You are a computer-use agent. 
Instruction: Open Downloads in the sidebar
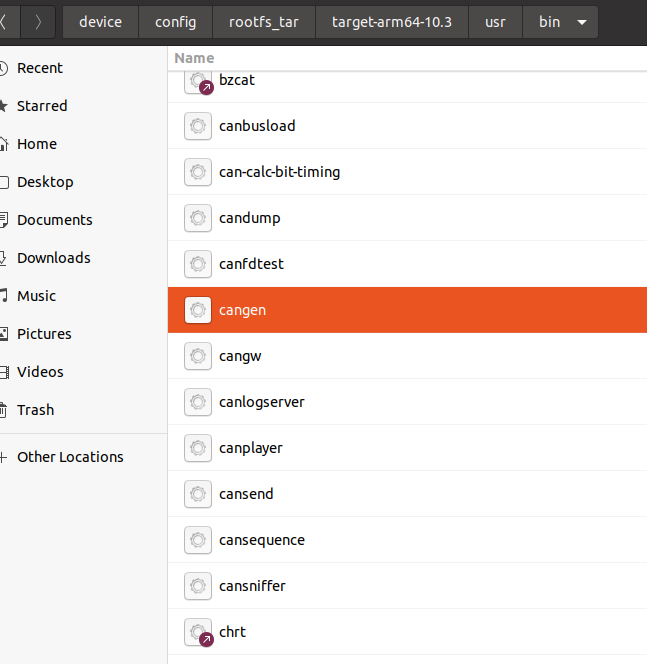click(53, 258)
